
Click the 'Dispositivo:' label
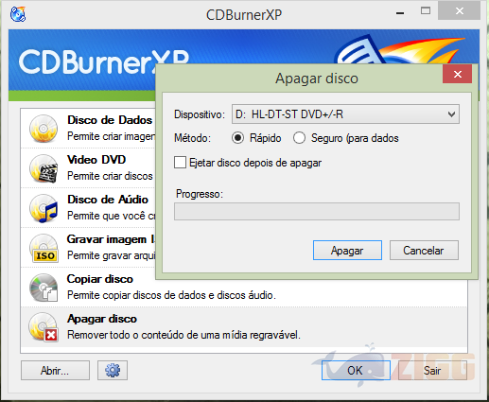[200, 114]
